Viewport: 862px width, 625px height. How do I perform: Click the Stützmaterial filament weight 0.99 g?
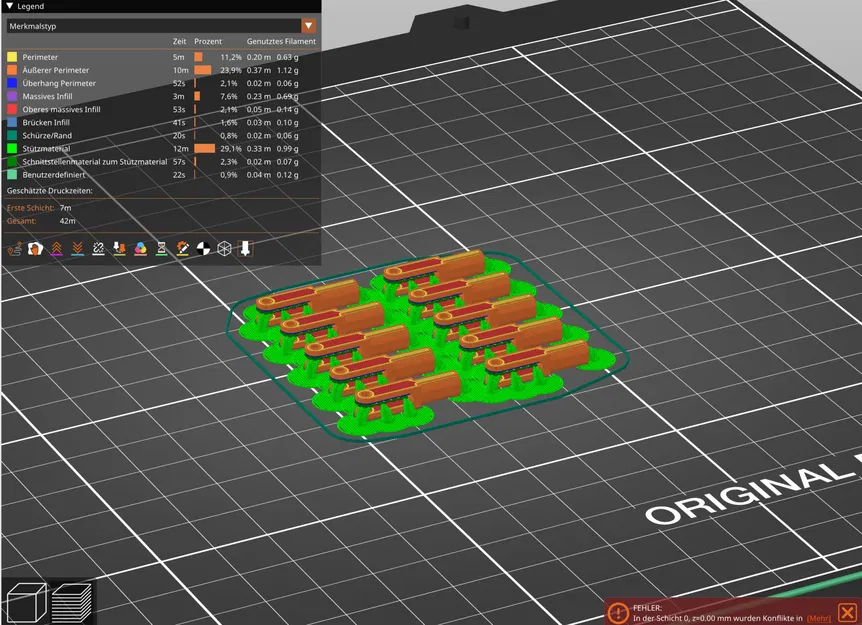click(x=288, y=148)
